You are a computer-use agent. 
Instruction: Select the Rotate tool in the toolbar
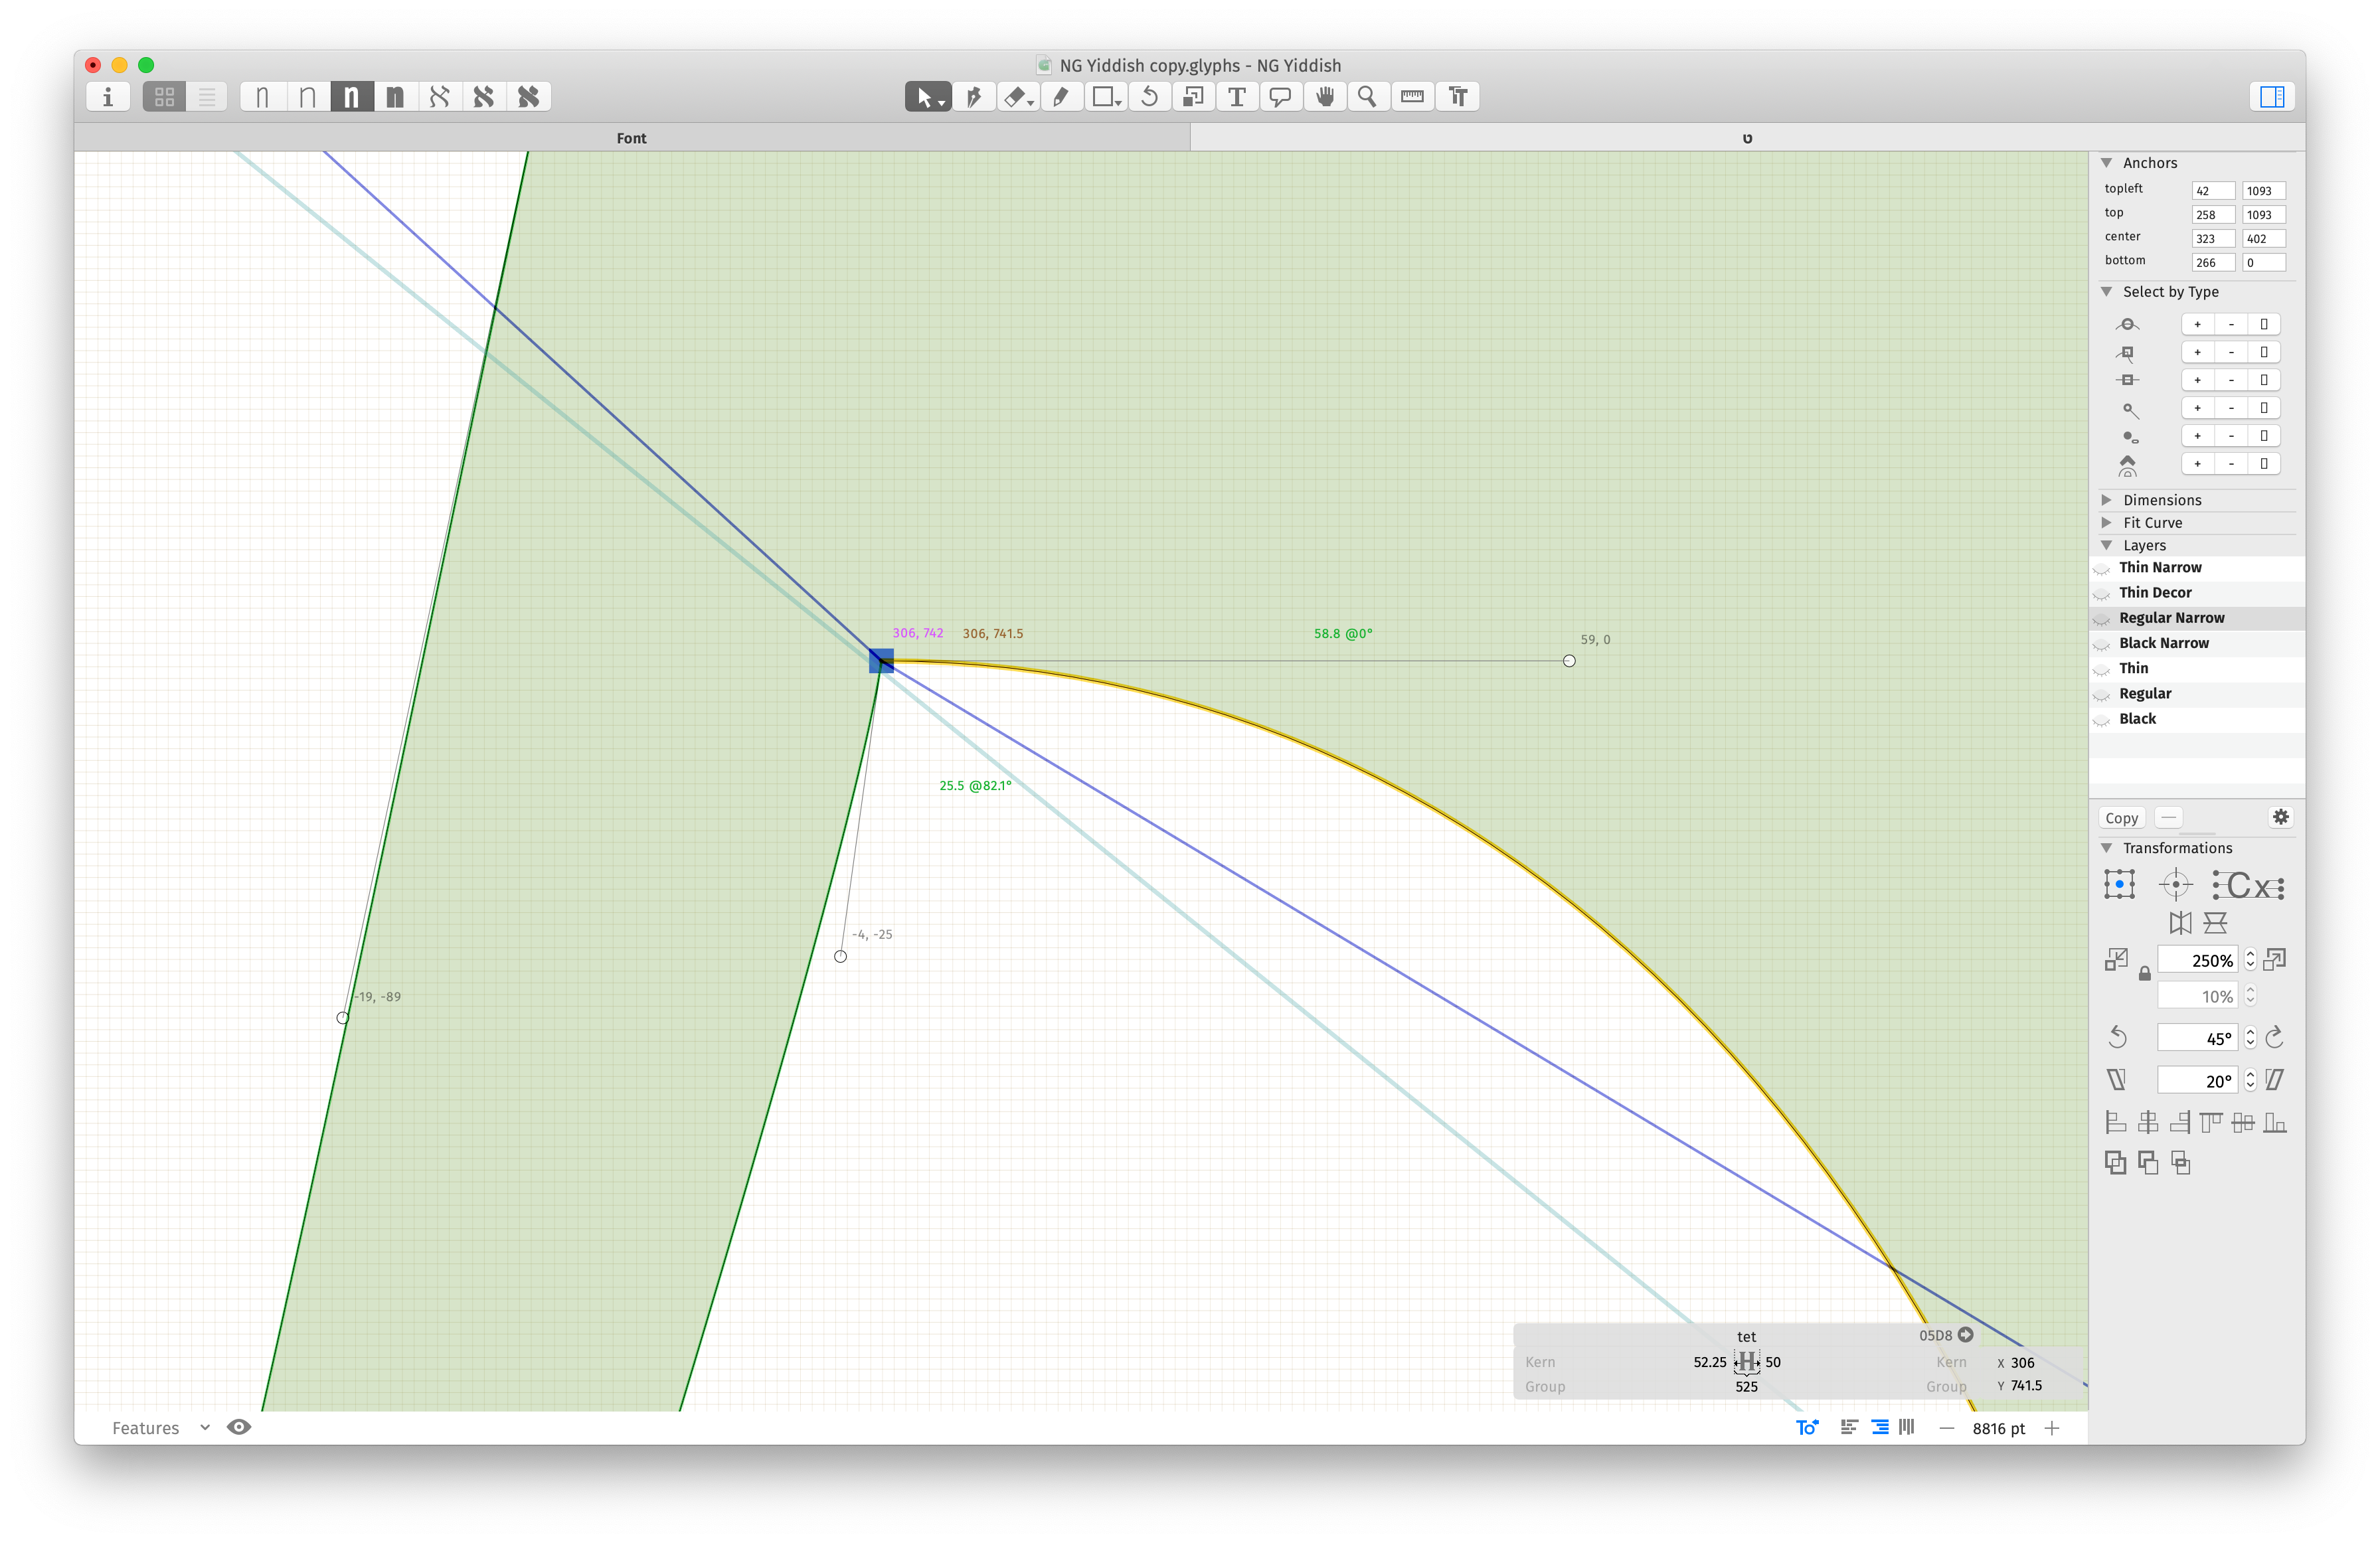pyautogui.click(x=1150, y=96)
